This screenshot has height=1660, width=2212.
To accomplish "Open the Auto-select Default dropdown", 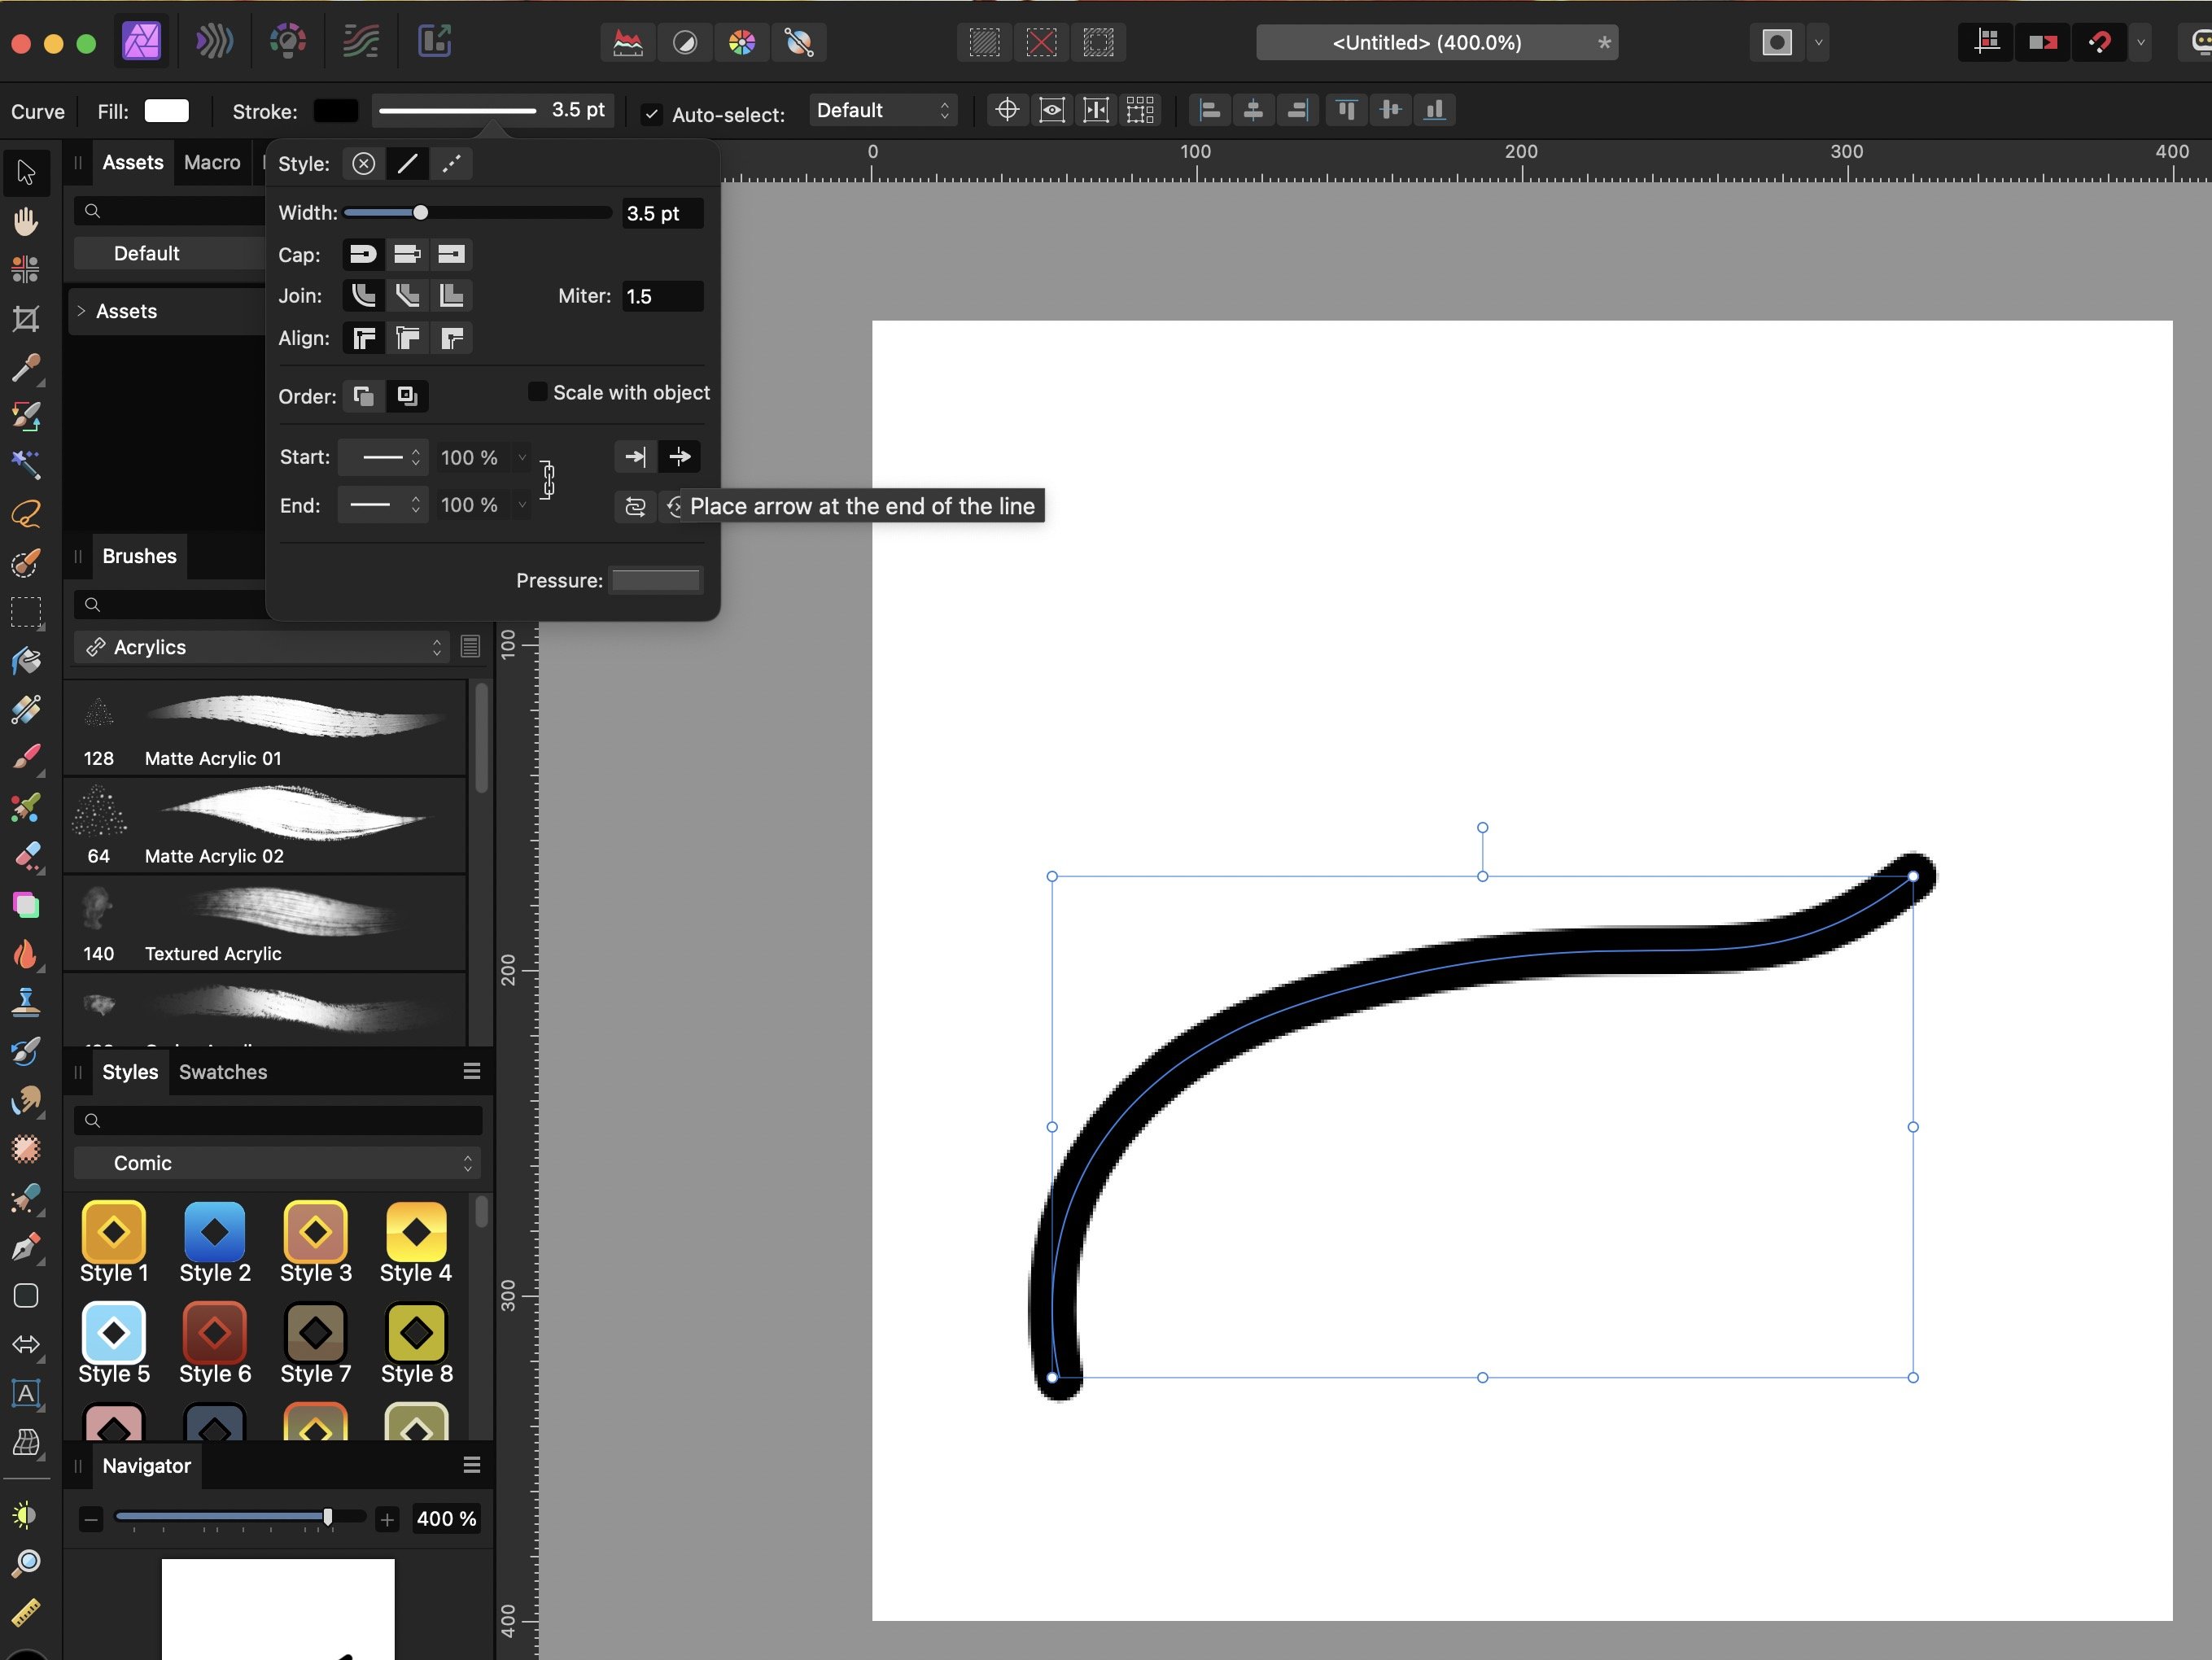I will [x=882, y=110].
